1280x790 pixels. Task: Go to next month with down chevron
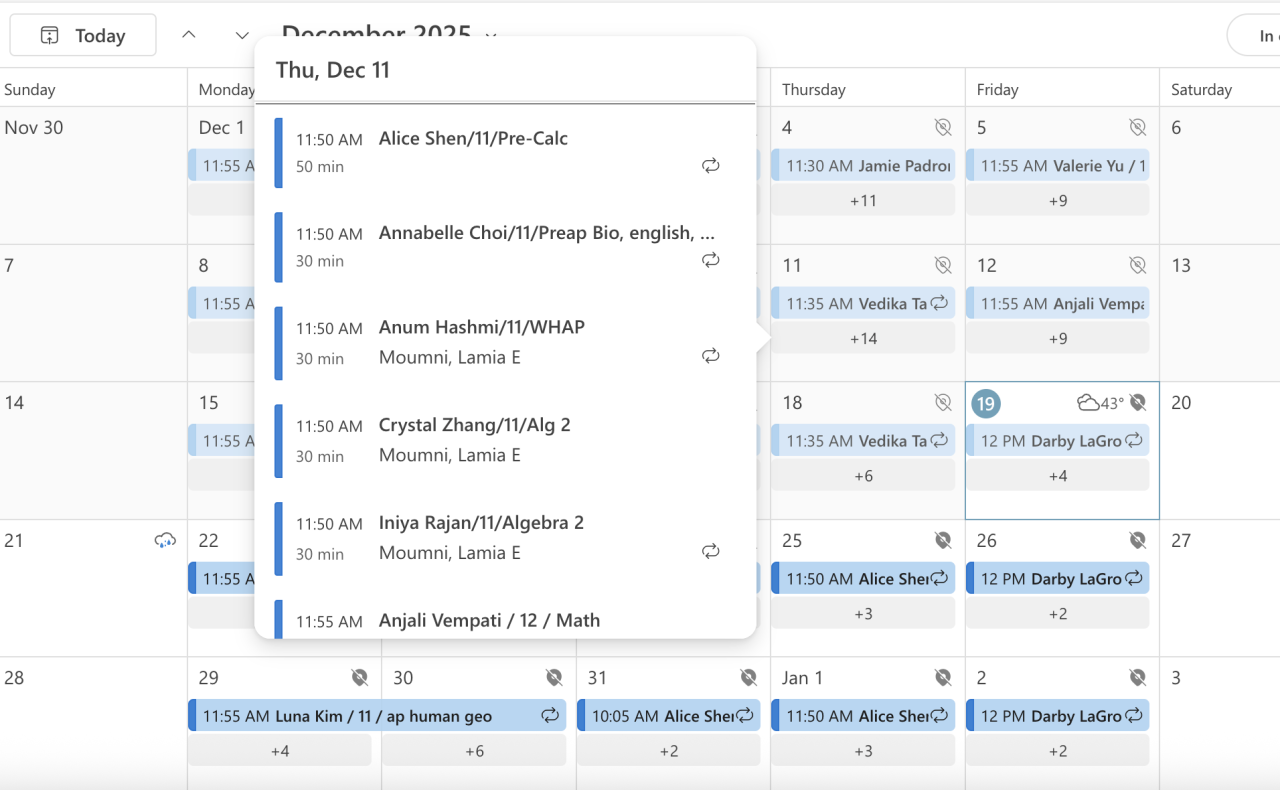[242, 35]
